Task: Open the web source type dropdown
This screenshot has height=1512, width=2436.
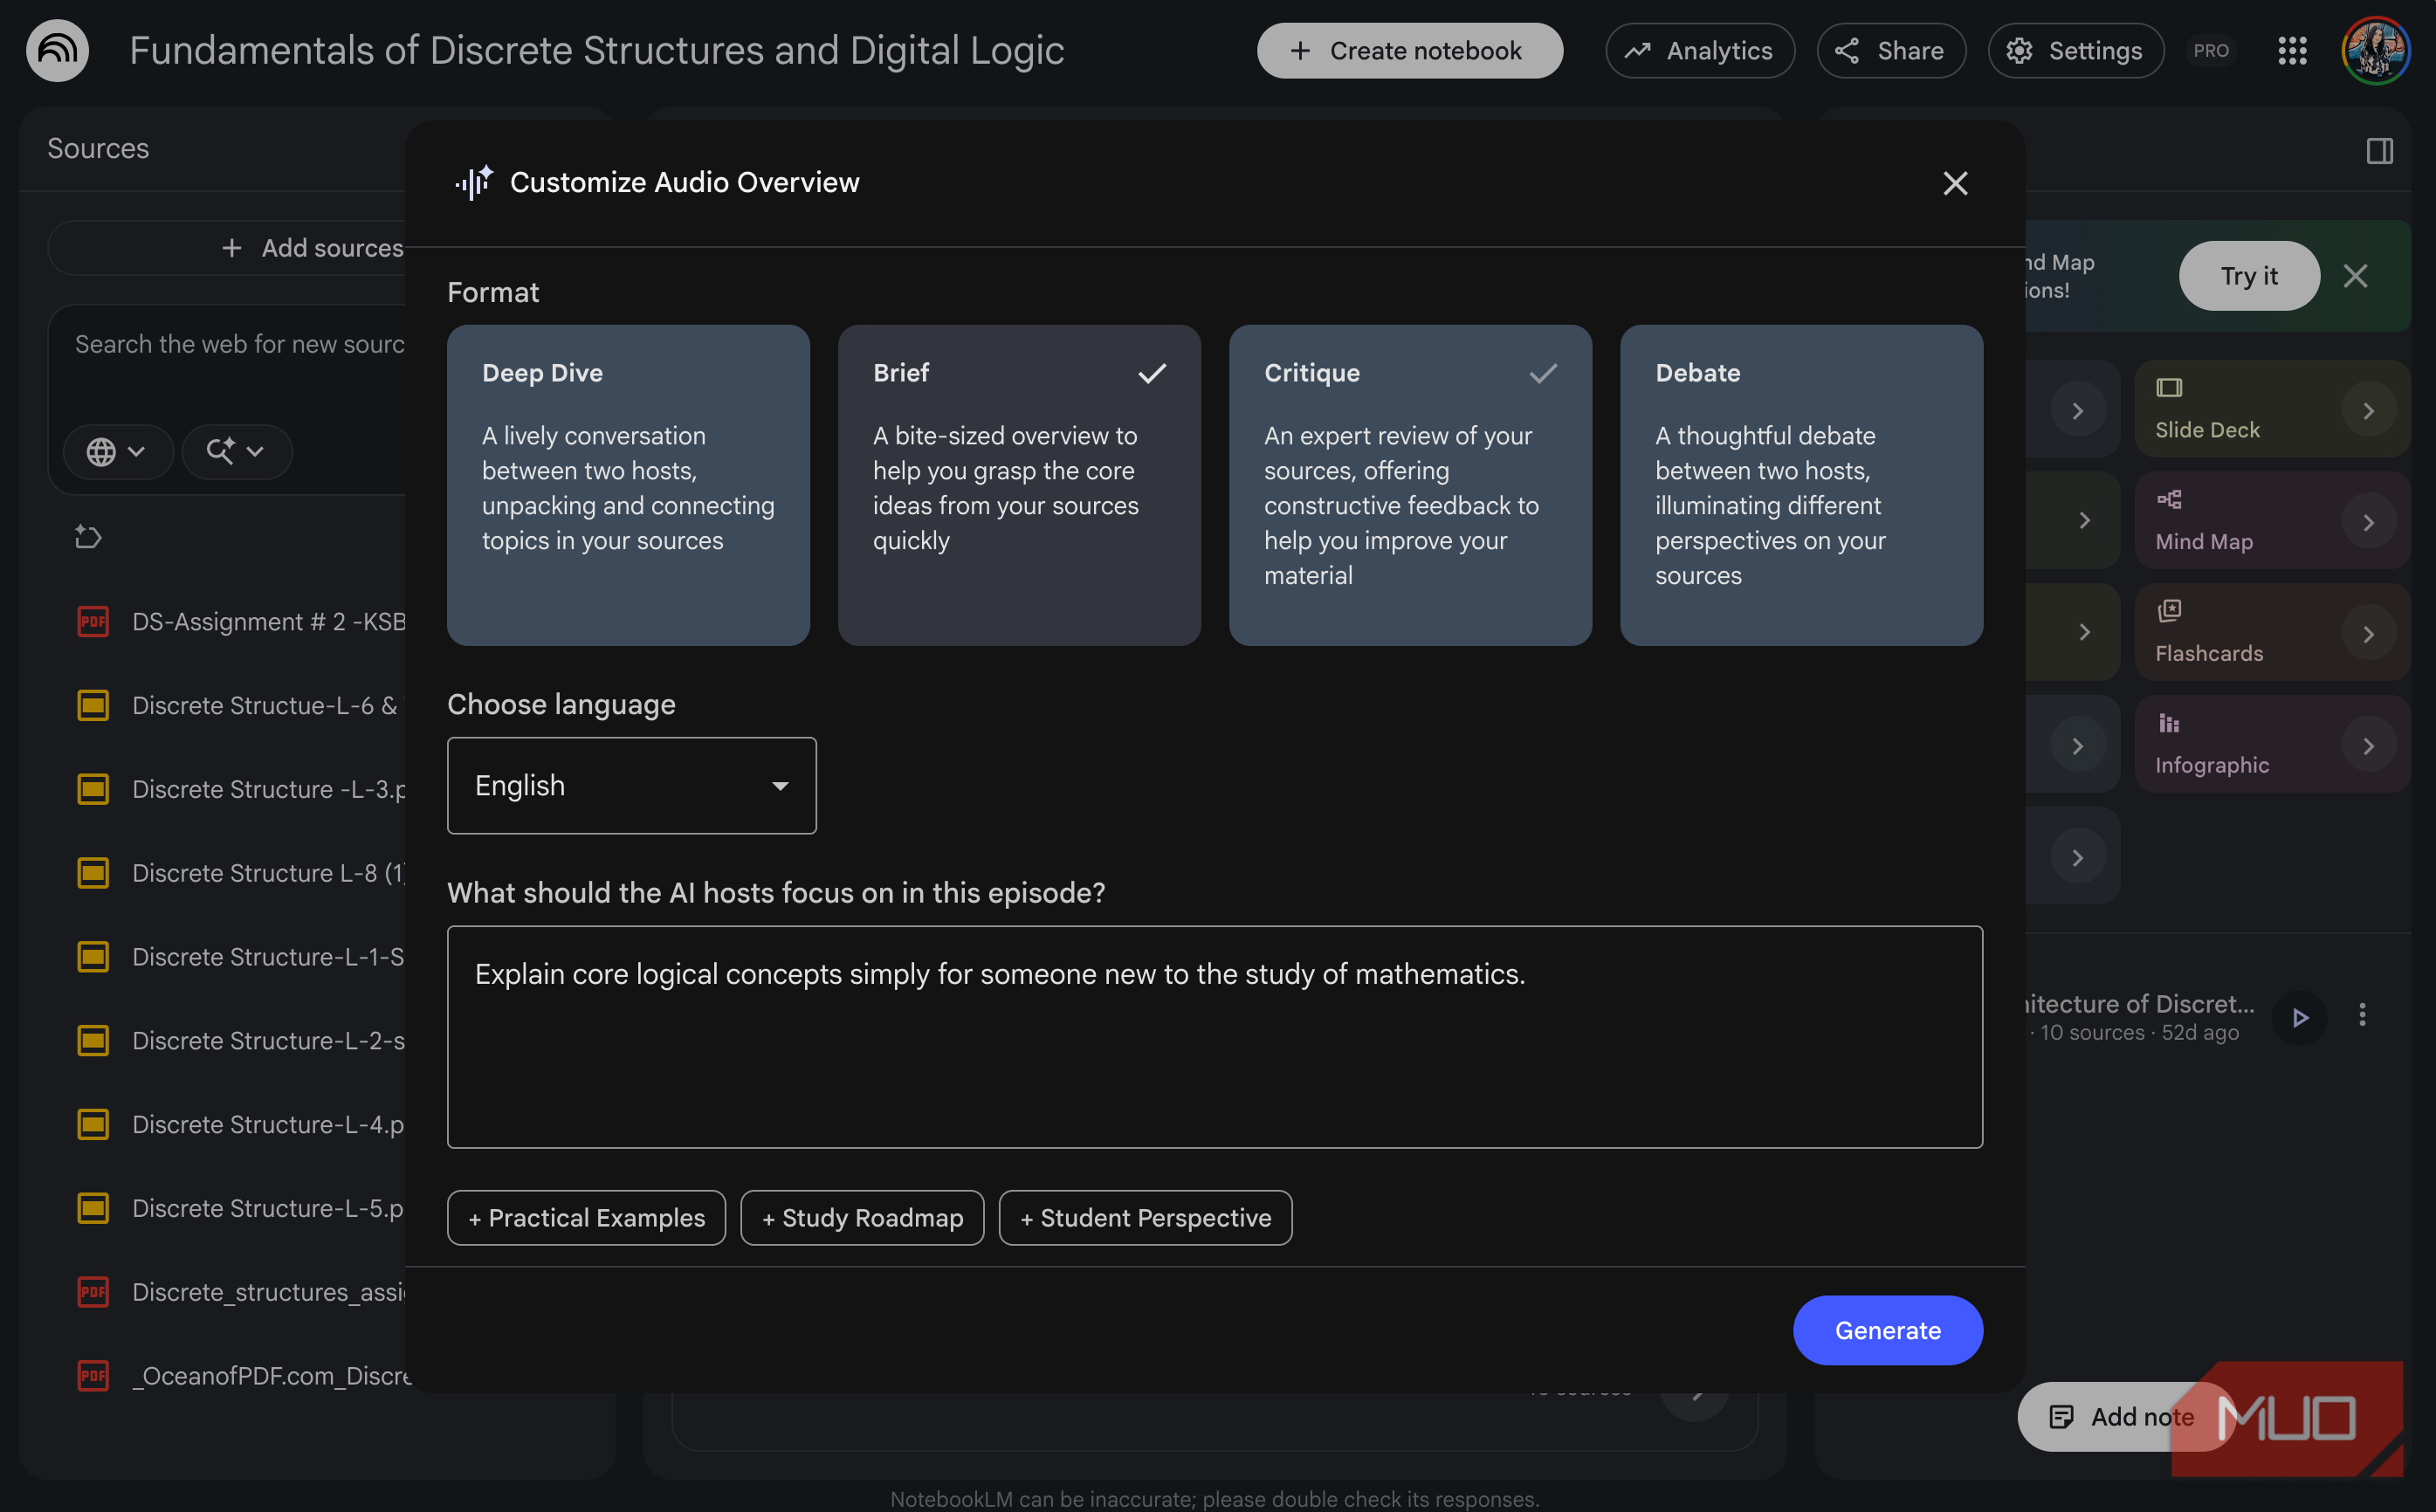Action: click(117, 452)
